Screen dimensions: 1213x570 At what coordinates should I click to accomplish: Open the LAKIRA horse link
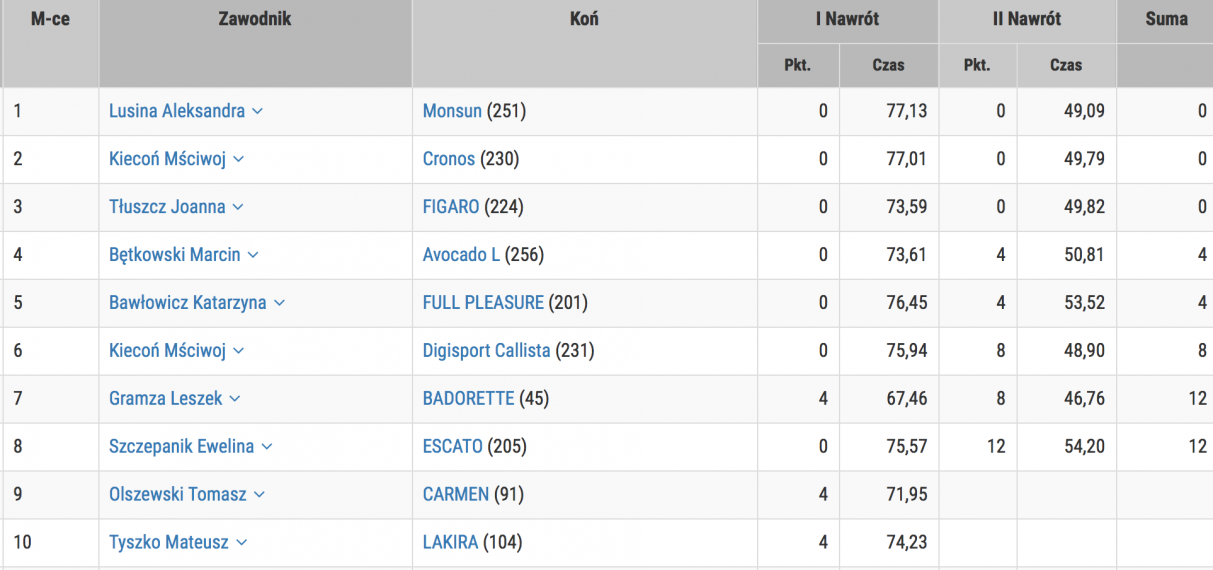coord(450,542)
